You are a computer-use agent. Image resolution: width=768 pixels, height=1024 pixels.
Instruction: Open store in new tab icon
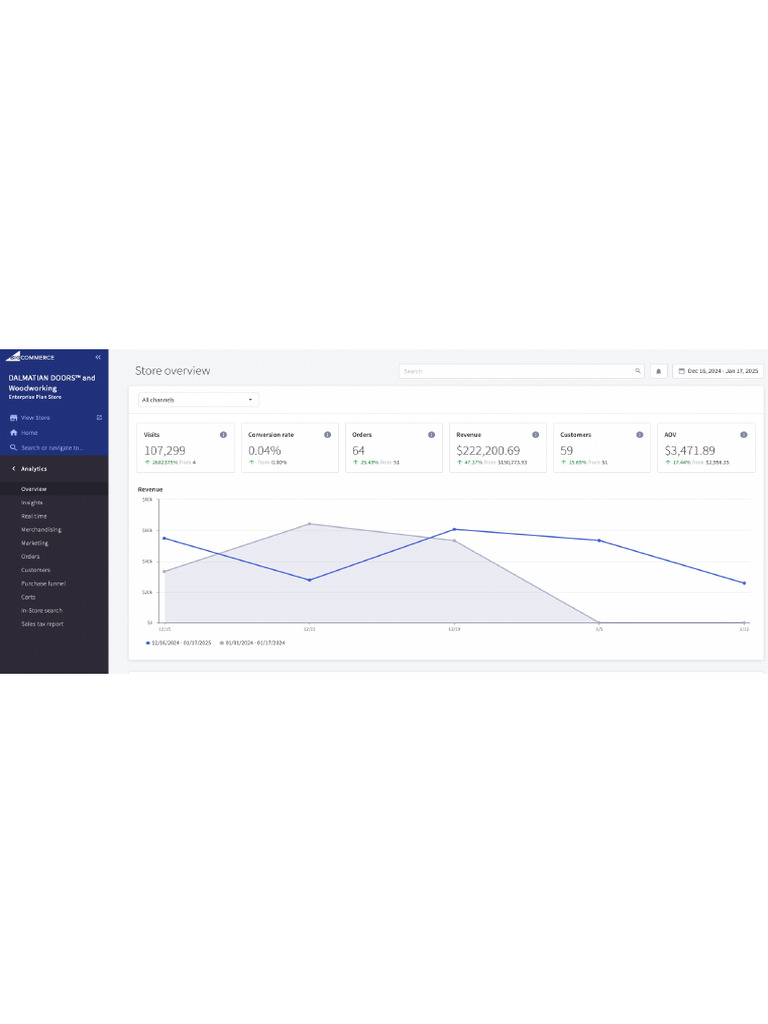99,418
